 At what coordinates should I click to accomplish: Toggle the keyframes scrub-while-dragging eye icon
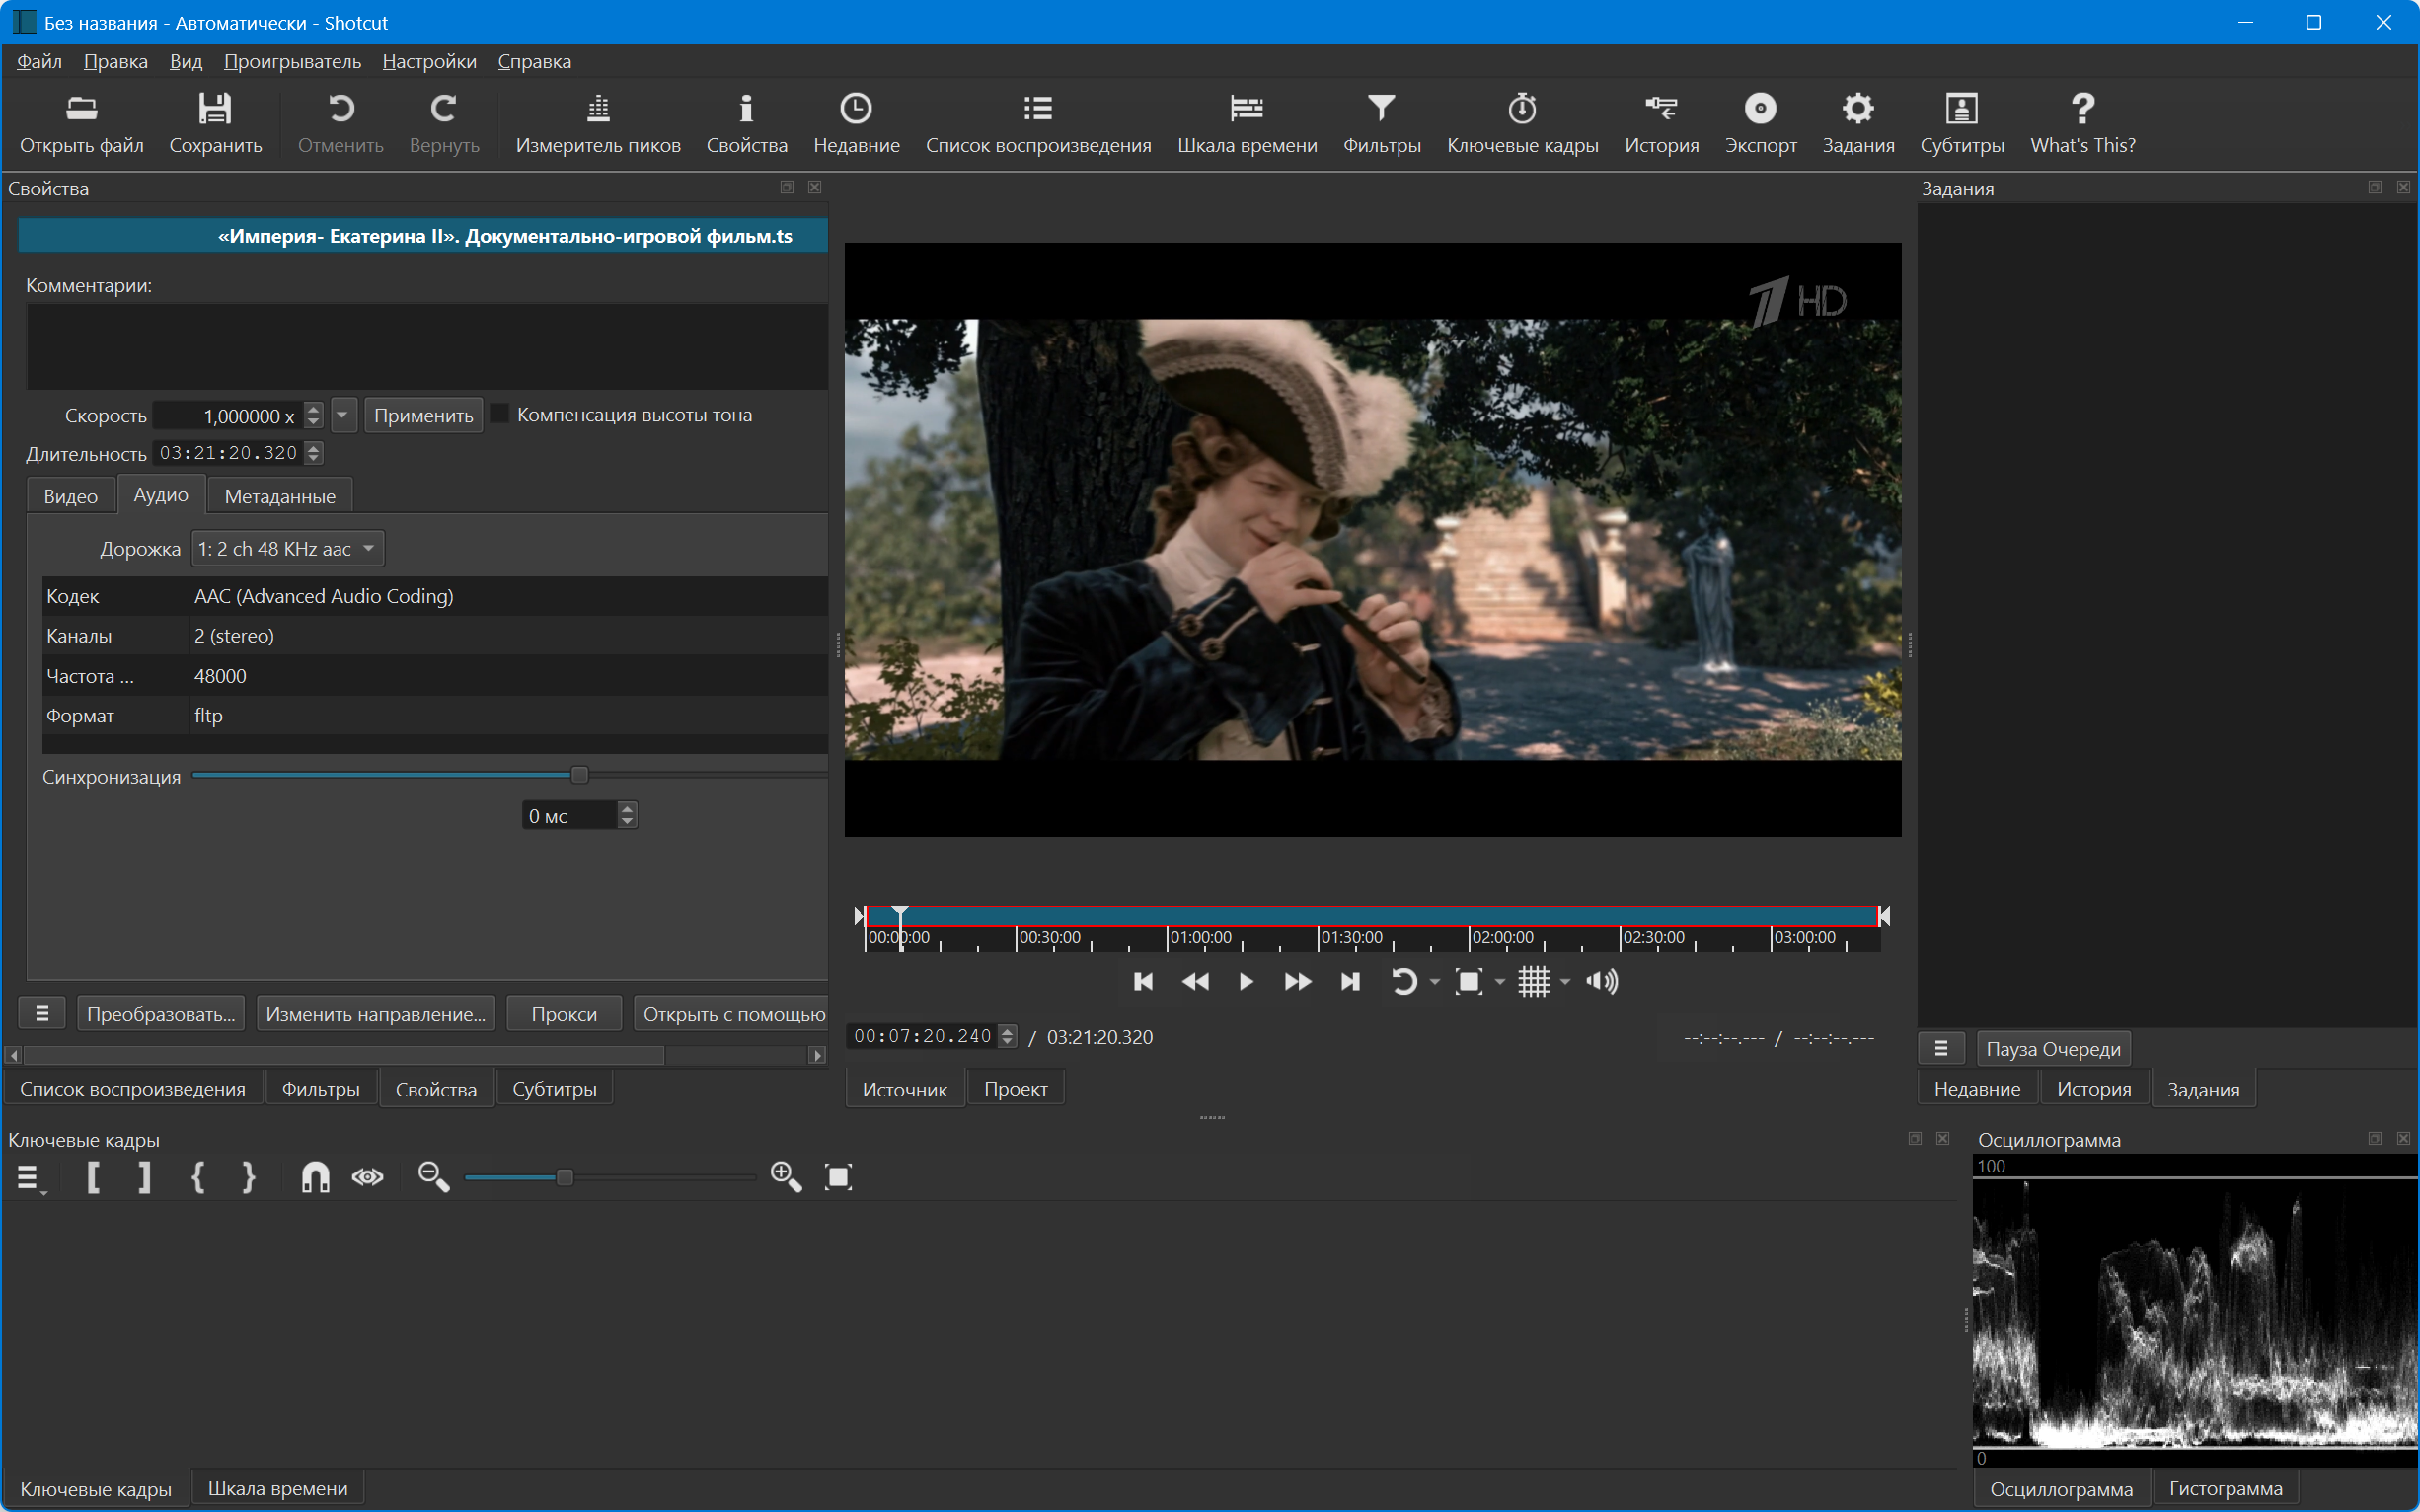(367, 1177)
